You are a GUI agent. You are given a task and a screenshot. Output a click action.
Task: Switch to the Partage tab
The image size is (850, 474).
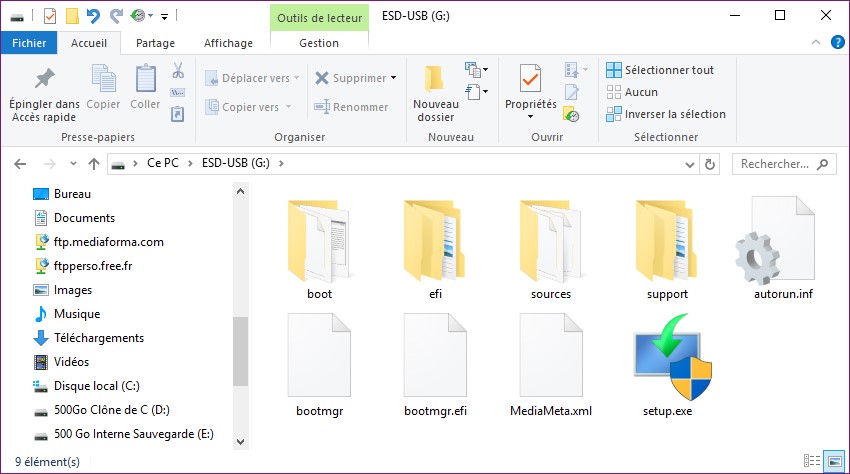(x=155, y=43)
